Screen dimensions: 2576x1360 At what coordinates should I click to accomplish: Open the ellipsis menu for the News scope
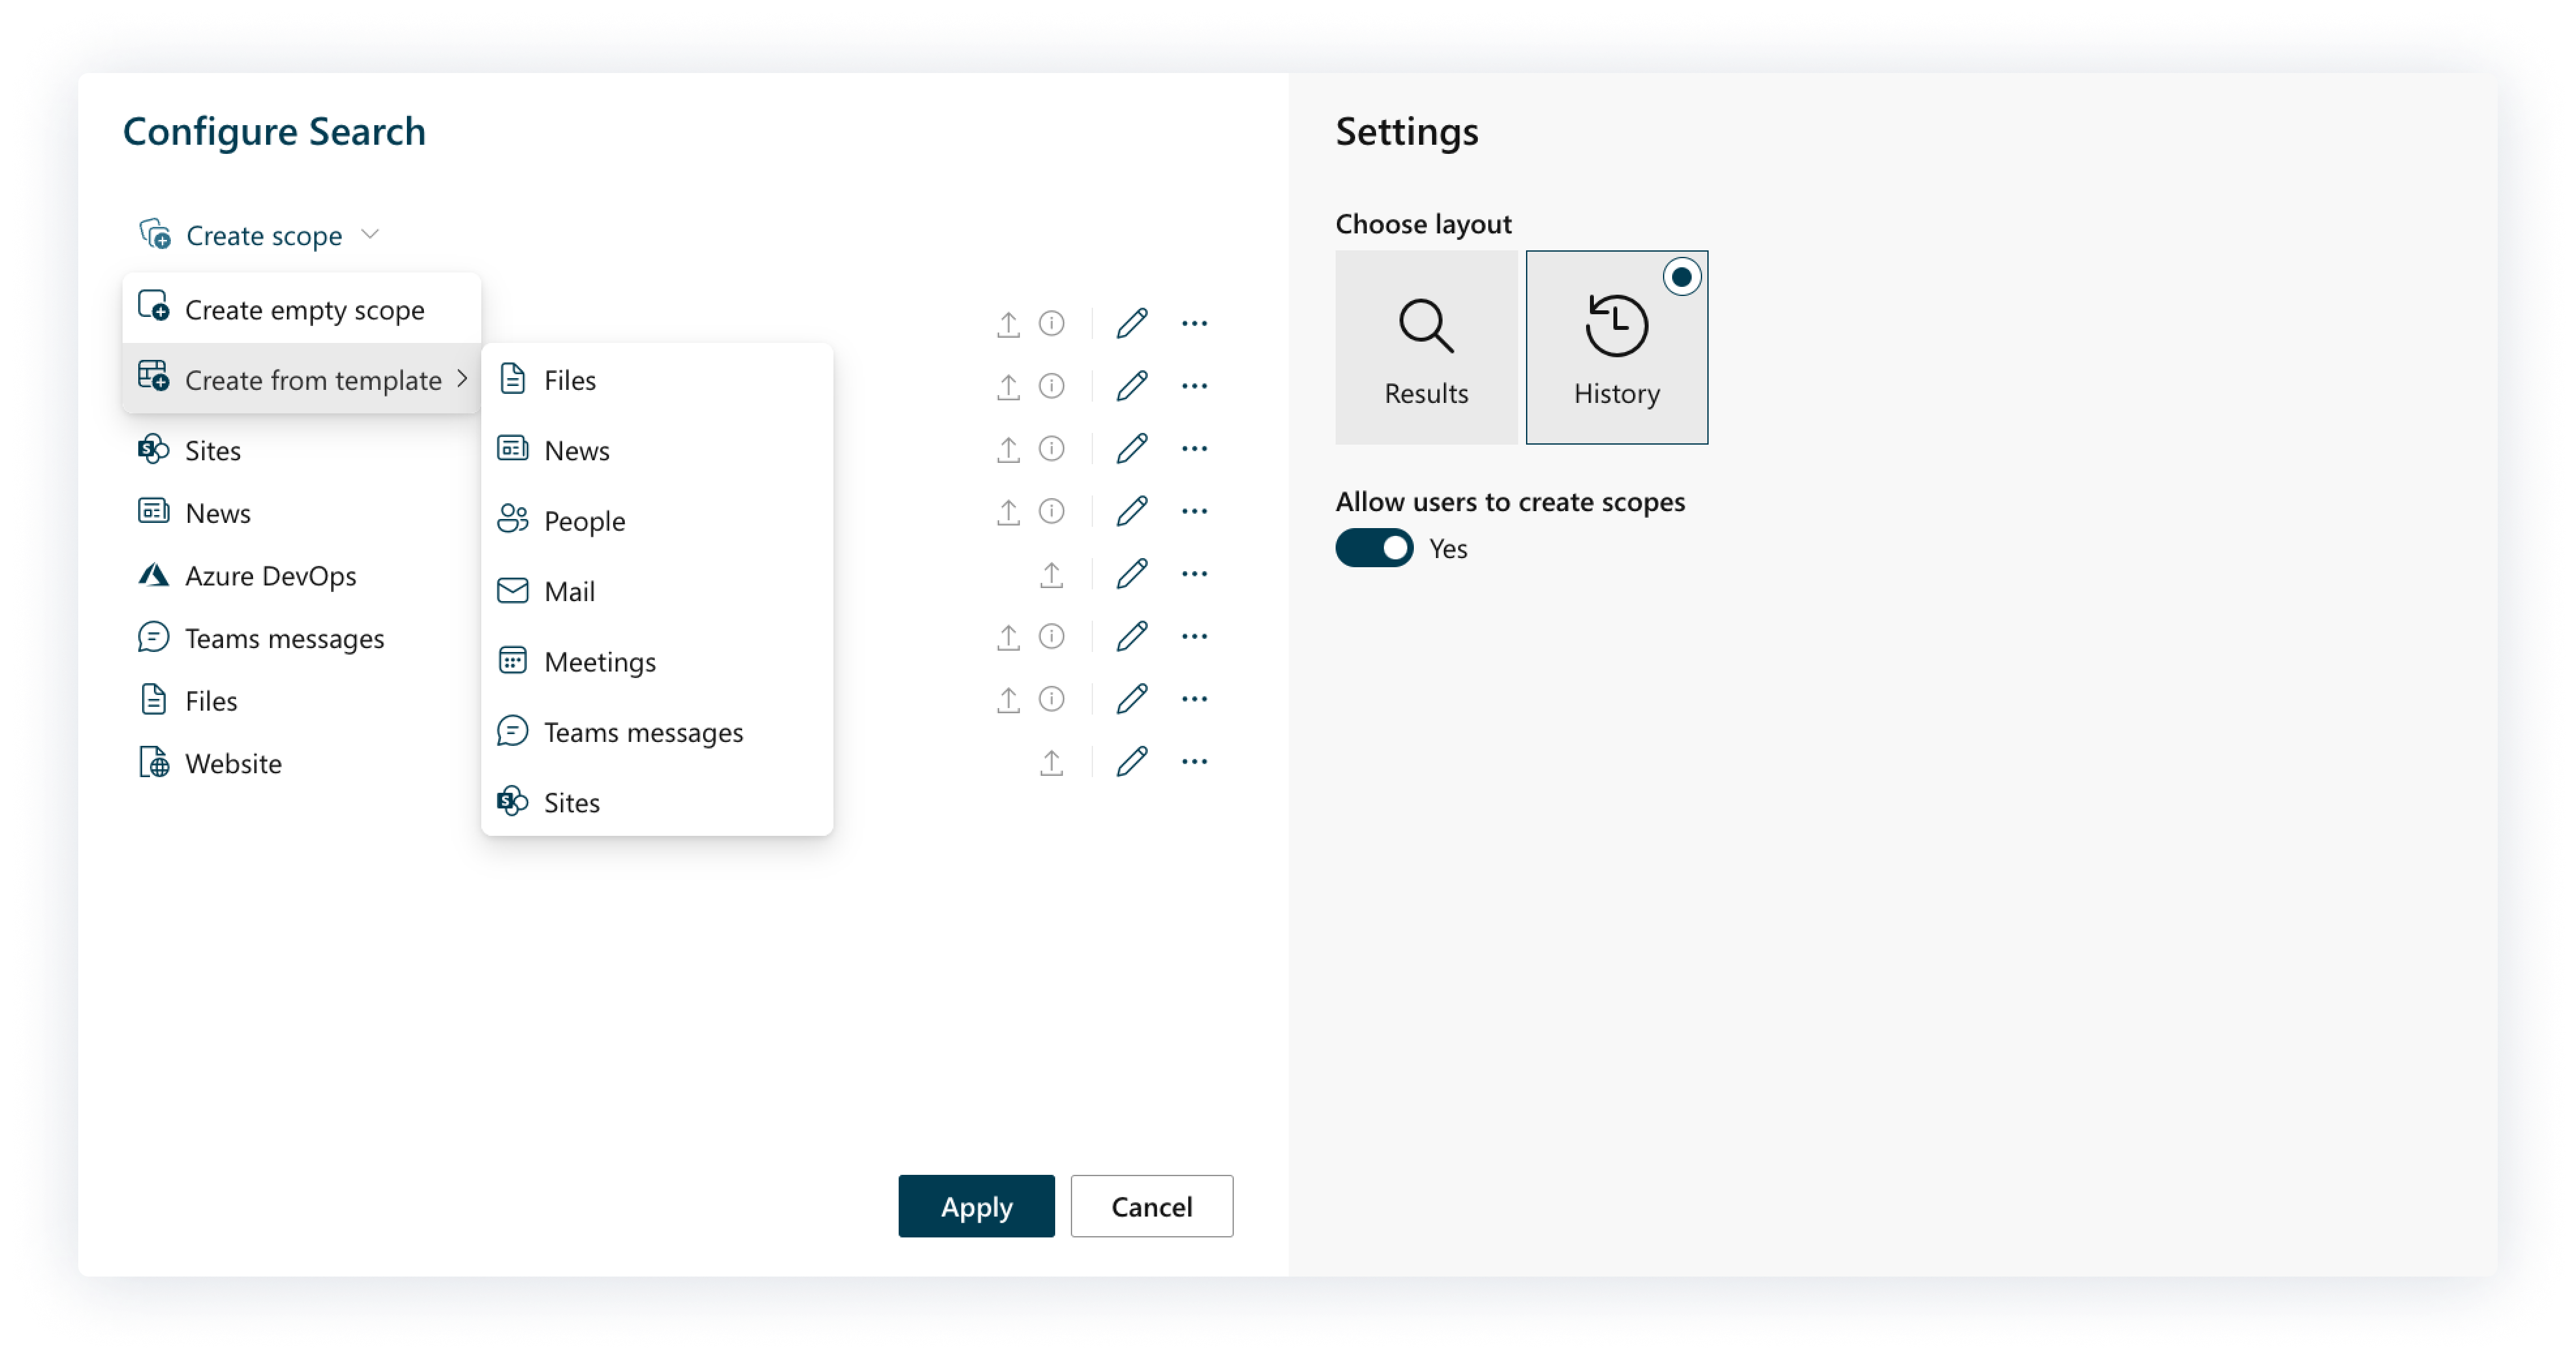[x=1194, y=511]
